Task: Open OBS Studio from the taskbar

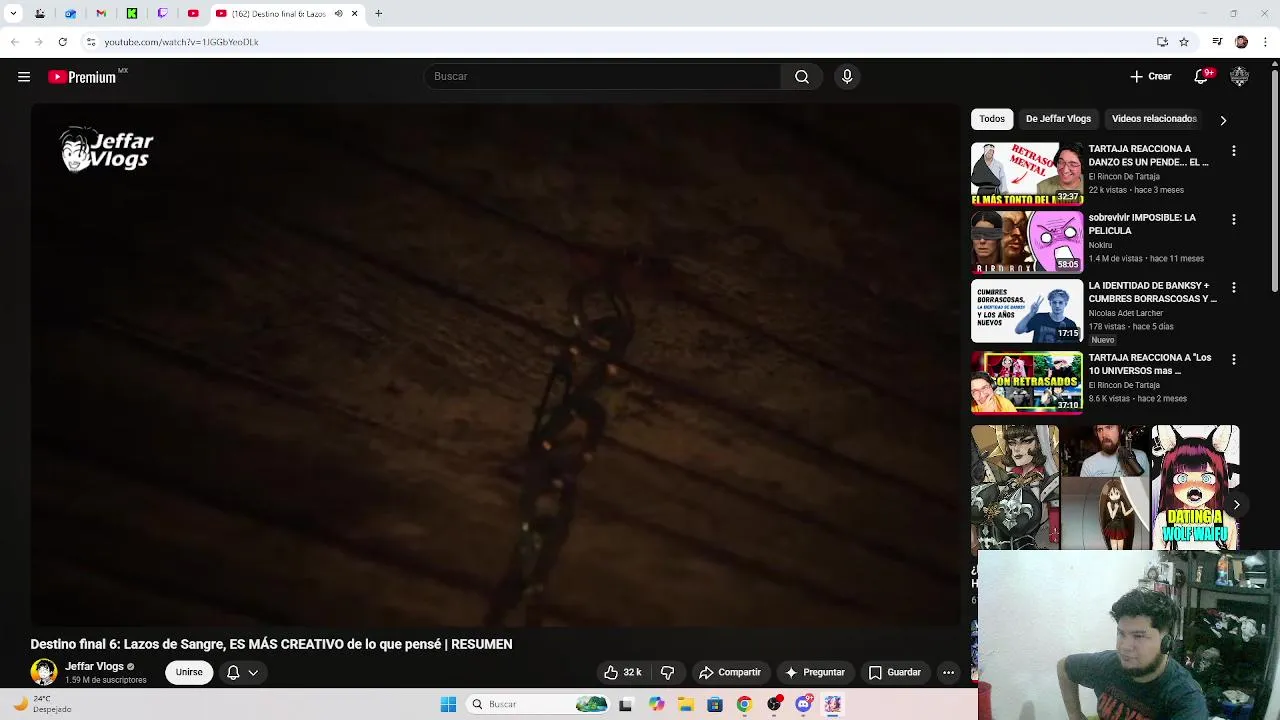Action: 774,704
